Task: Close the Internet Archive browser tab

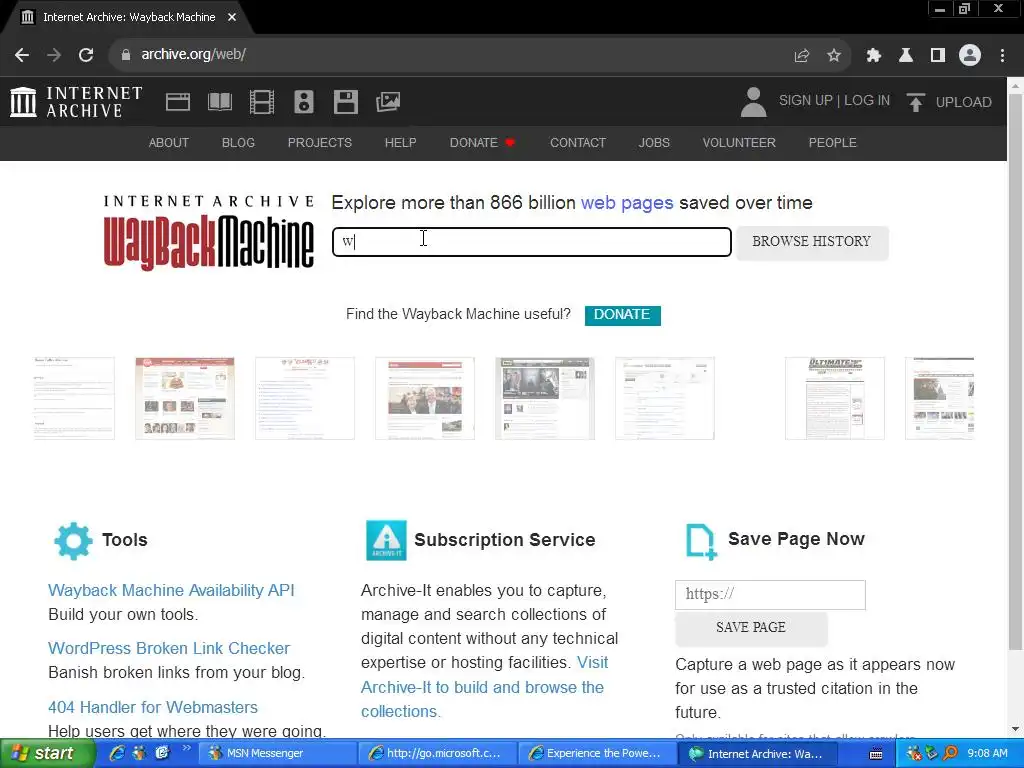Action: (232, 17)
